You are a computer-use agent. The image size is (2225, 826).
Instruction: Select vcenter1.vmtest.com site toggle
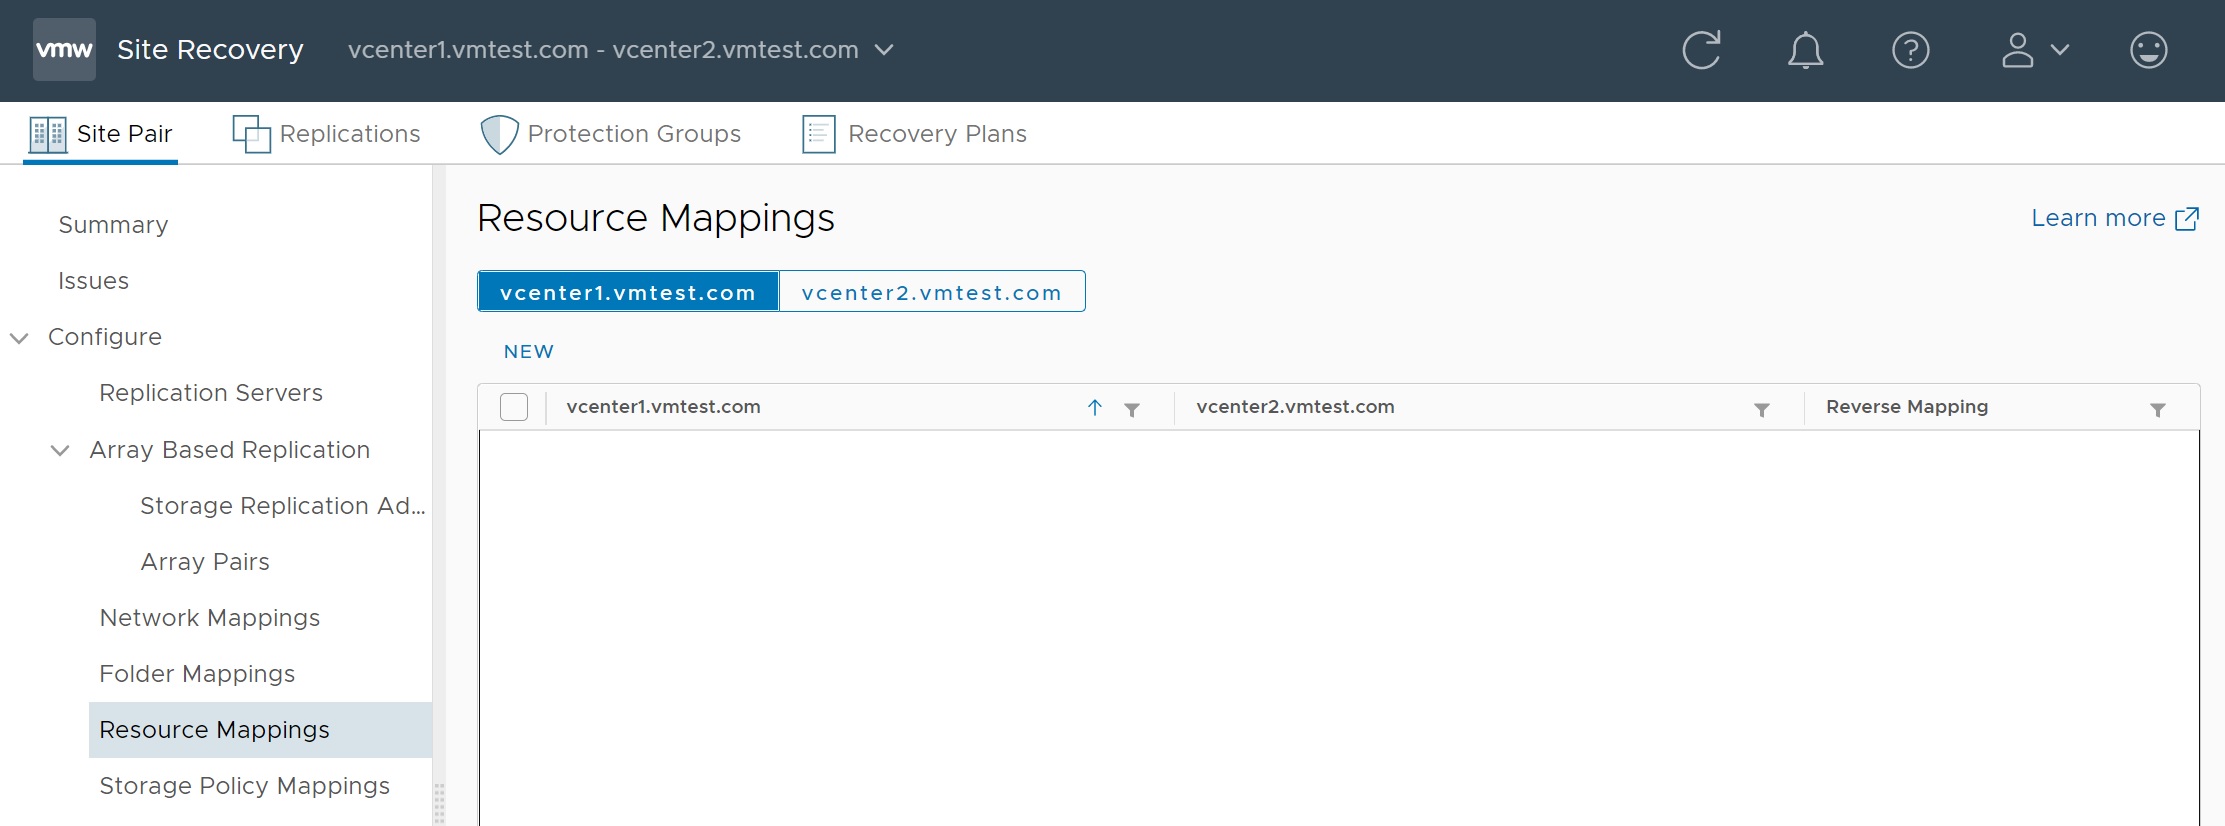(x=628, y=292)
